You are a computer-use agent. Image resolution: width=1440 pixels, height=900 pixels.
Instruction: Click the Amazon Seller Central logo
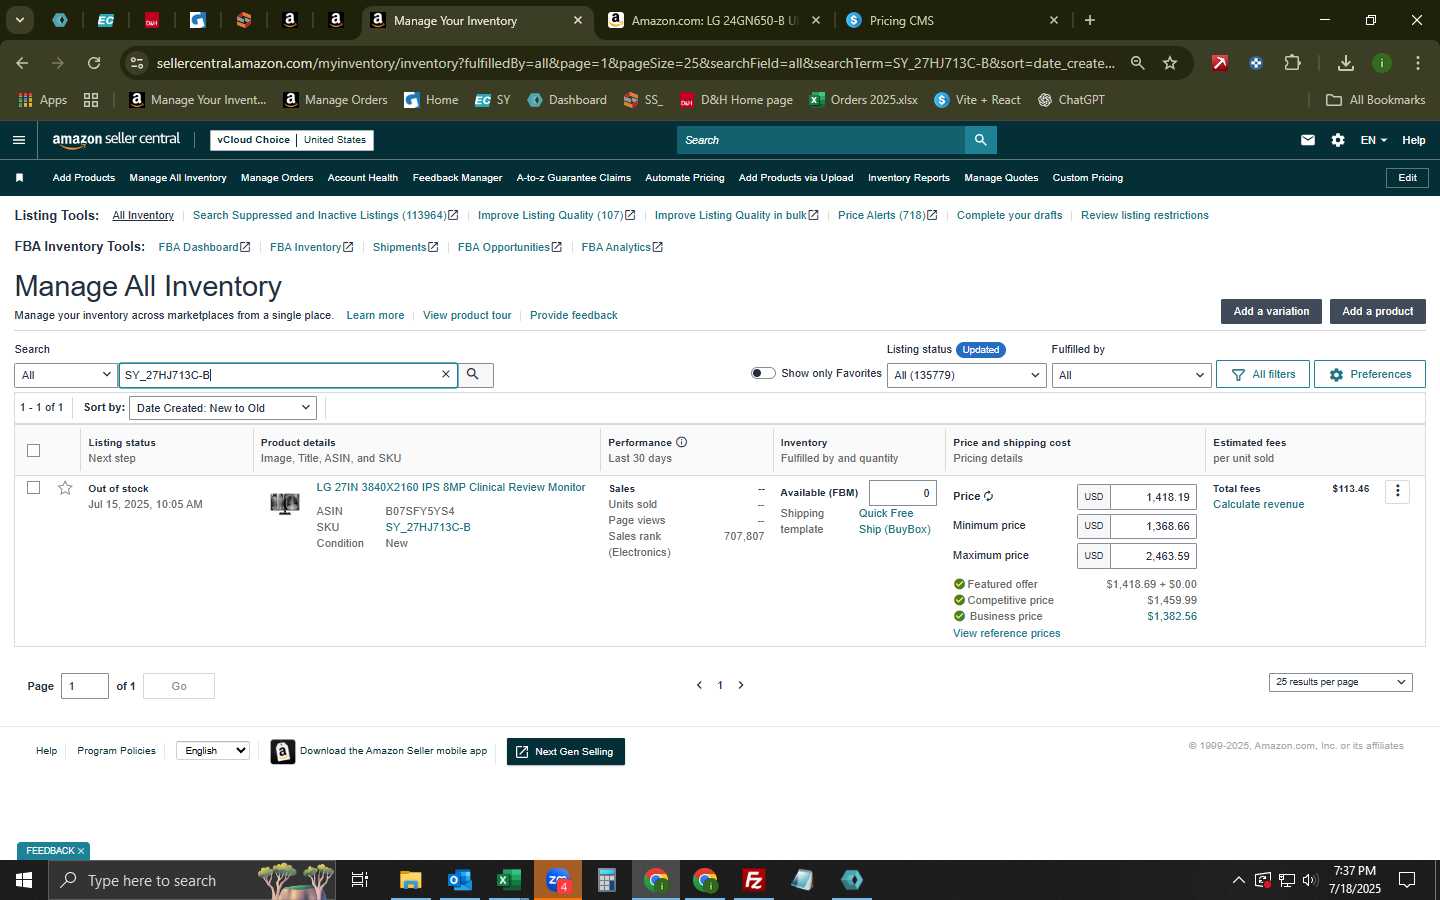pyautogui.click(x=116, y=140)
